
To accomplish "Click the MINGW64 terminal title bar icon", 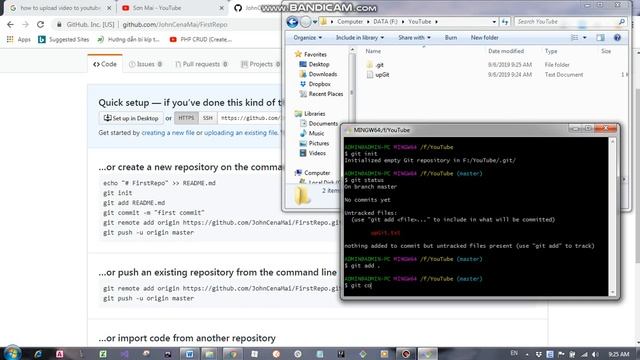I will (x=348, y=130).
